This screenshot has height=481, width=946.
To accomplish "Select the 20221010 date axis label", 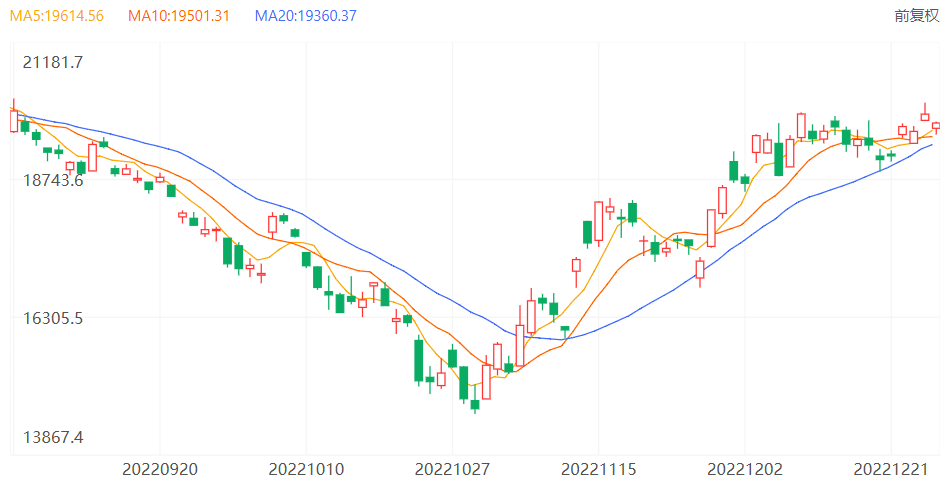I will point(306,469).
